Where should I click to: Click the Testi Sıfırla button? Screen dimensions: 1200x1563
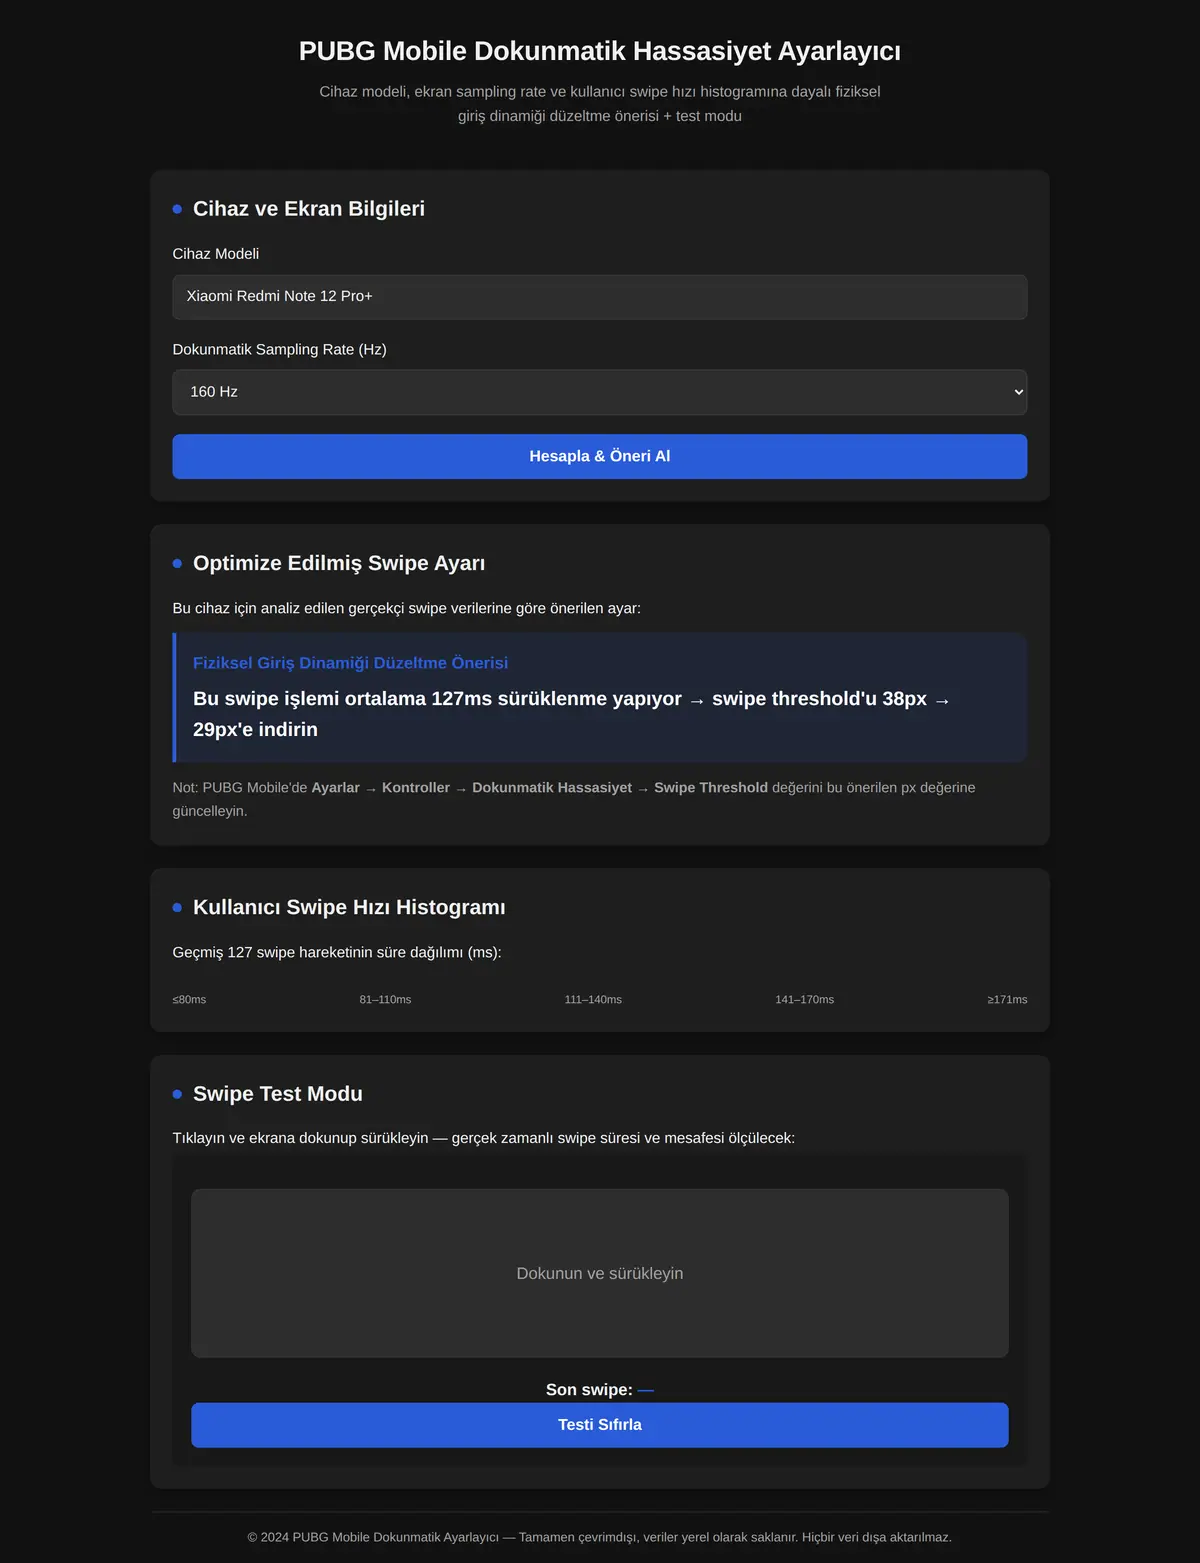[599, 1425]
